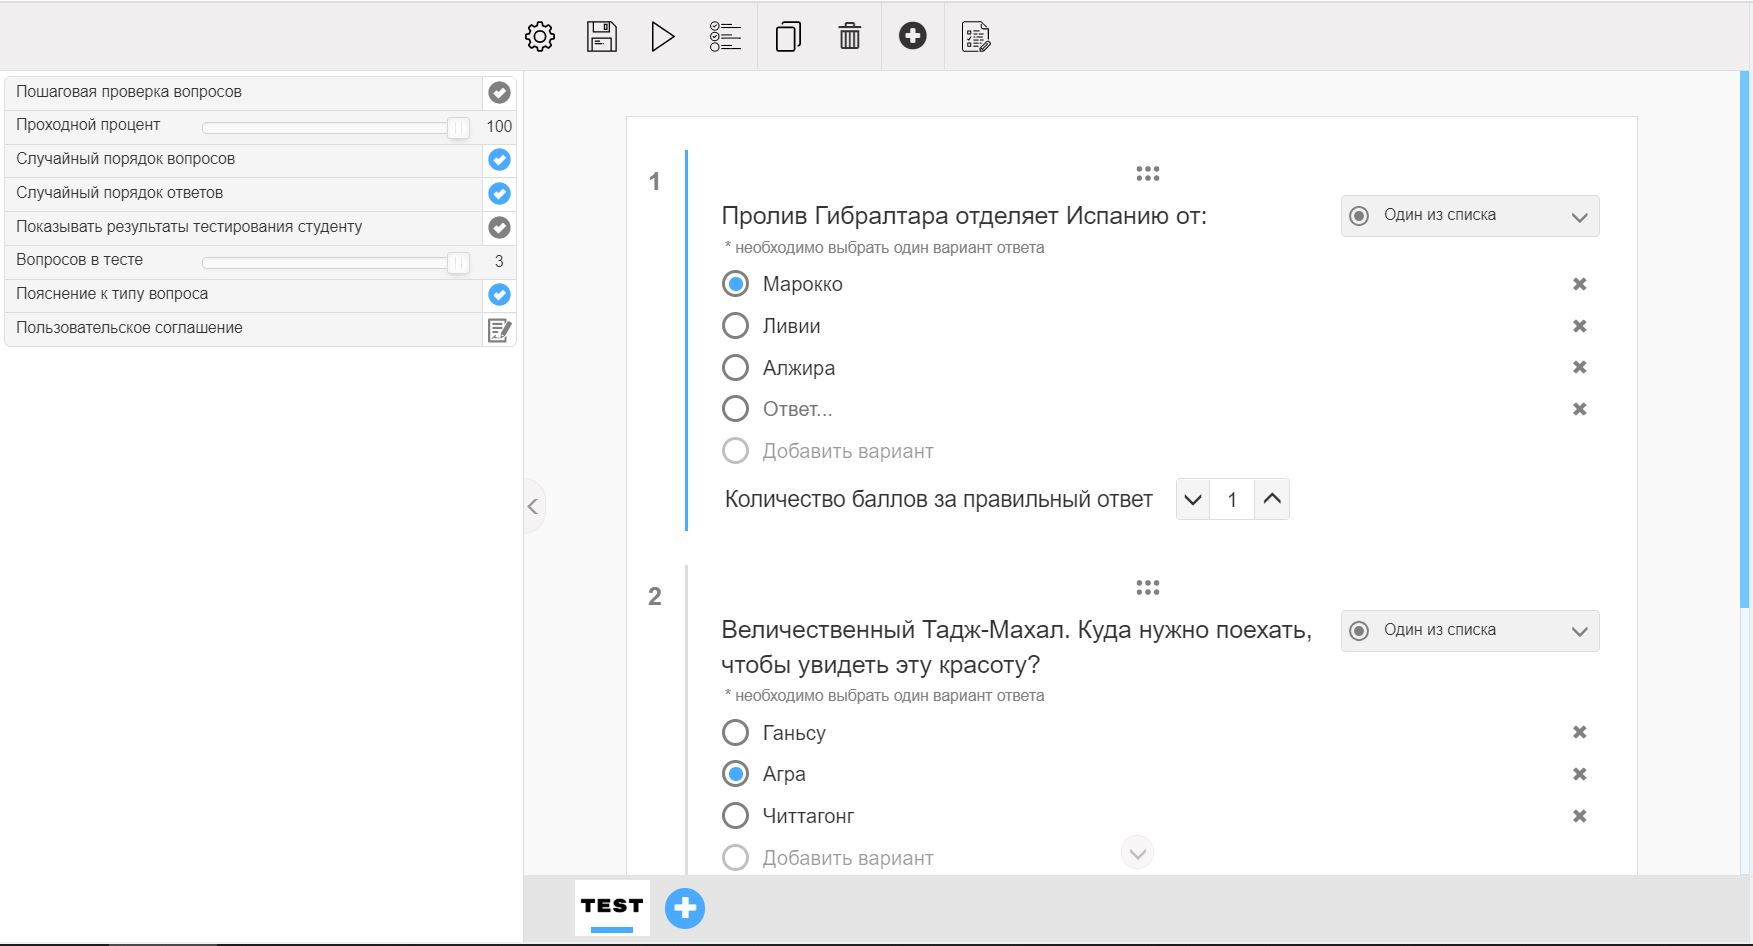Open settings with the gear icon
Screen dimensions: 1753x946
[540, 37]
